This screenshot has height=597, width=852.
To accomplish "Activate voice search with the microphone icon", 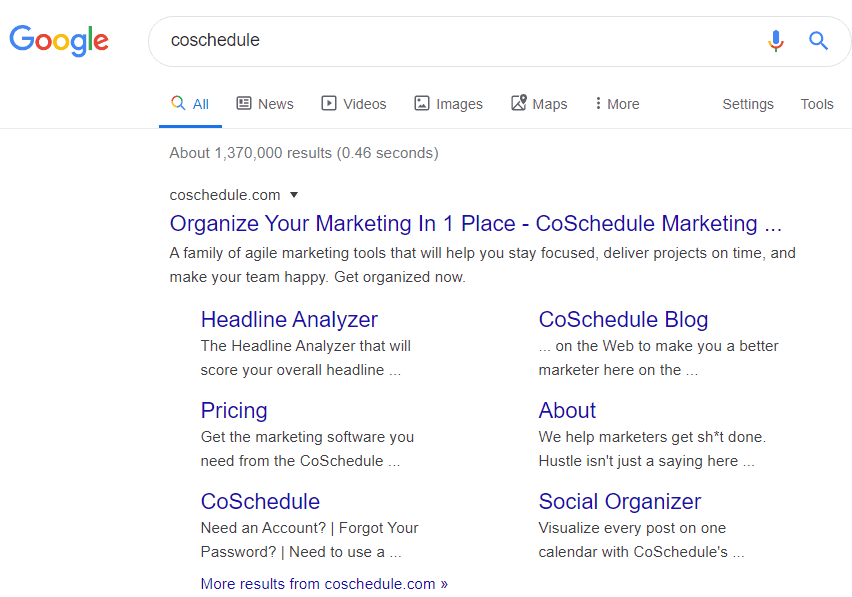I will (x=776, y=41).
